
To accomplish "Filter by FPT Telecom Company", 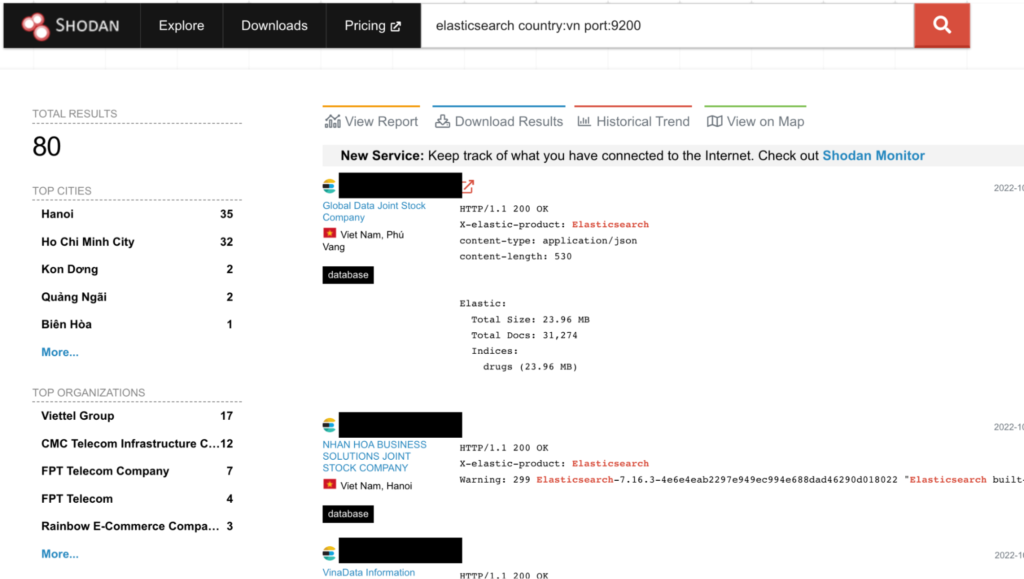I will [x=105, y=471].
